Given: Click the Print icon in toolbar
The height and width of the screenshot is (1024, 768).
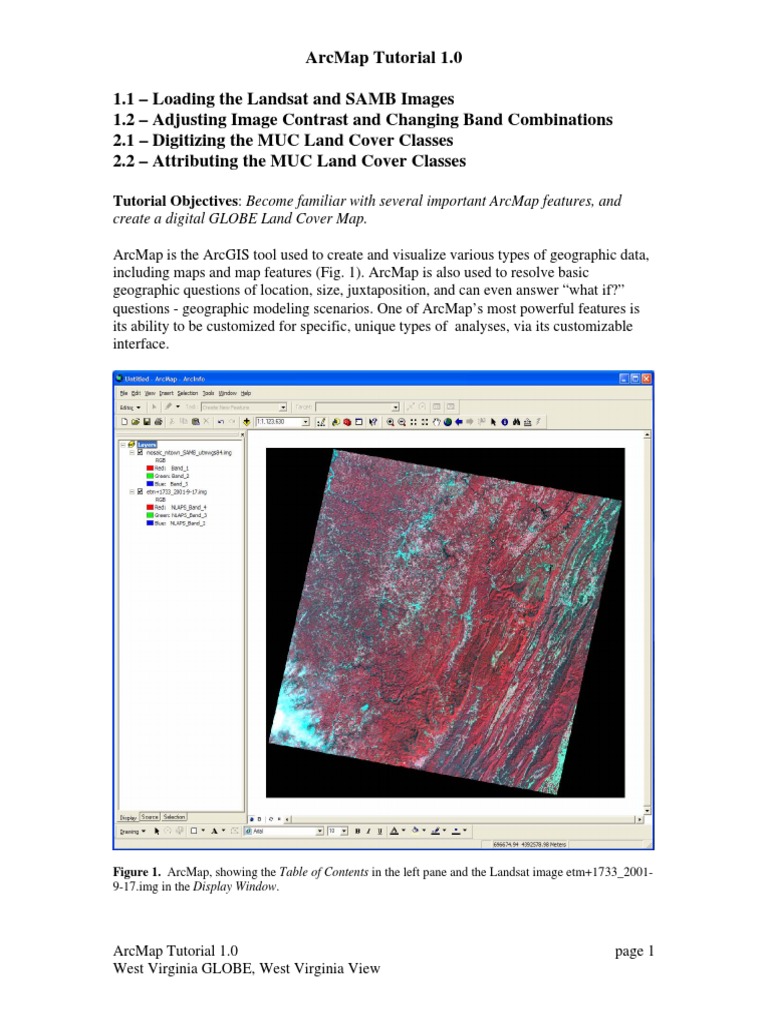Looking at the screenshot, I should [159, 422].
